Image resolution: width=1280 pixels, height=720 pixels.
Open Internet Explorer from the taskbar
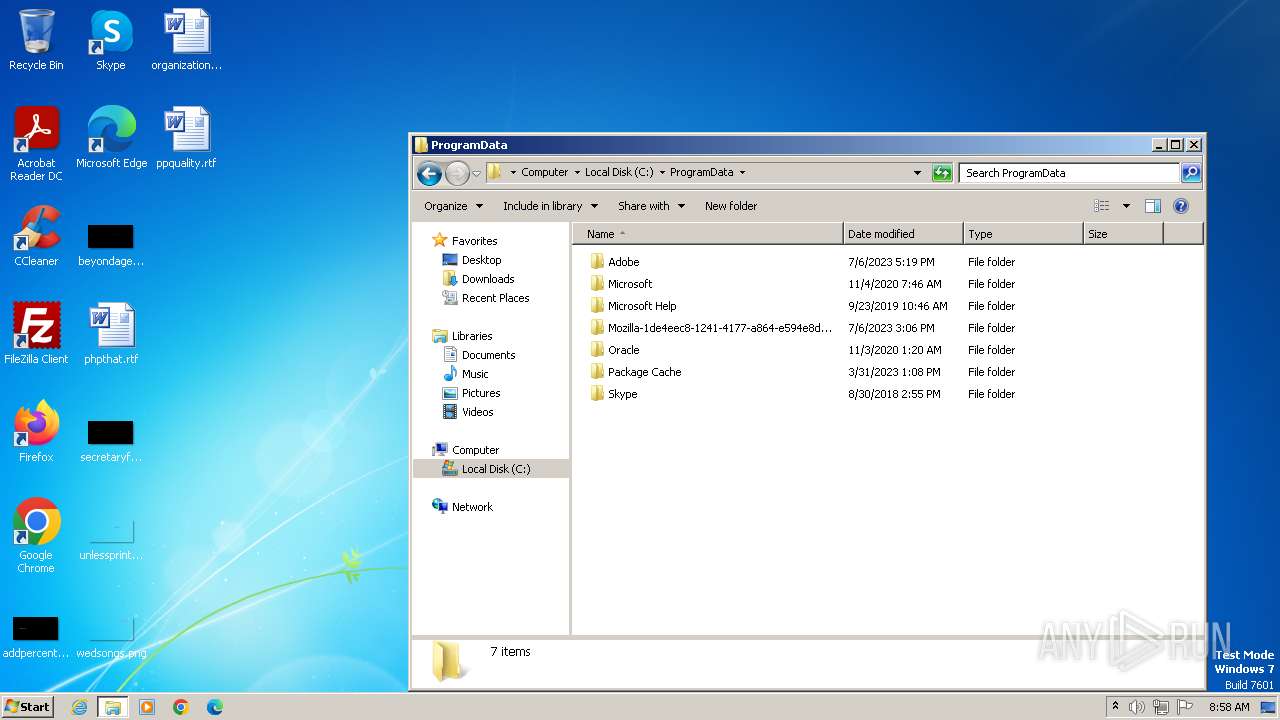79,707
